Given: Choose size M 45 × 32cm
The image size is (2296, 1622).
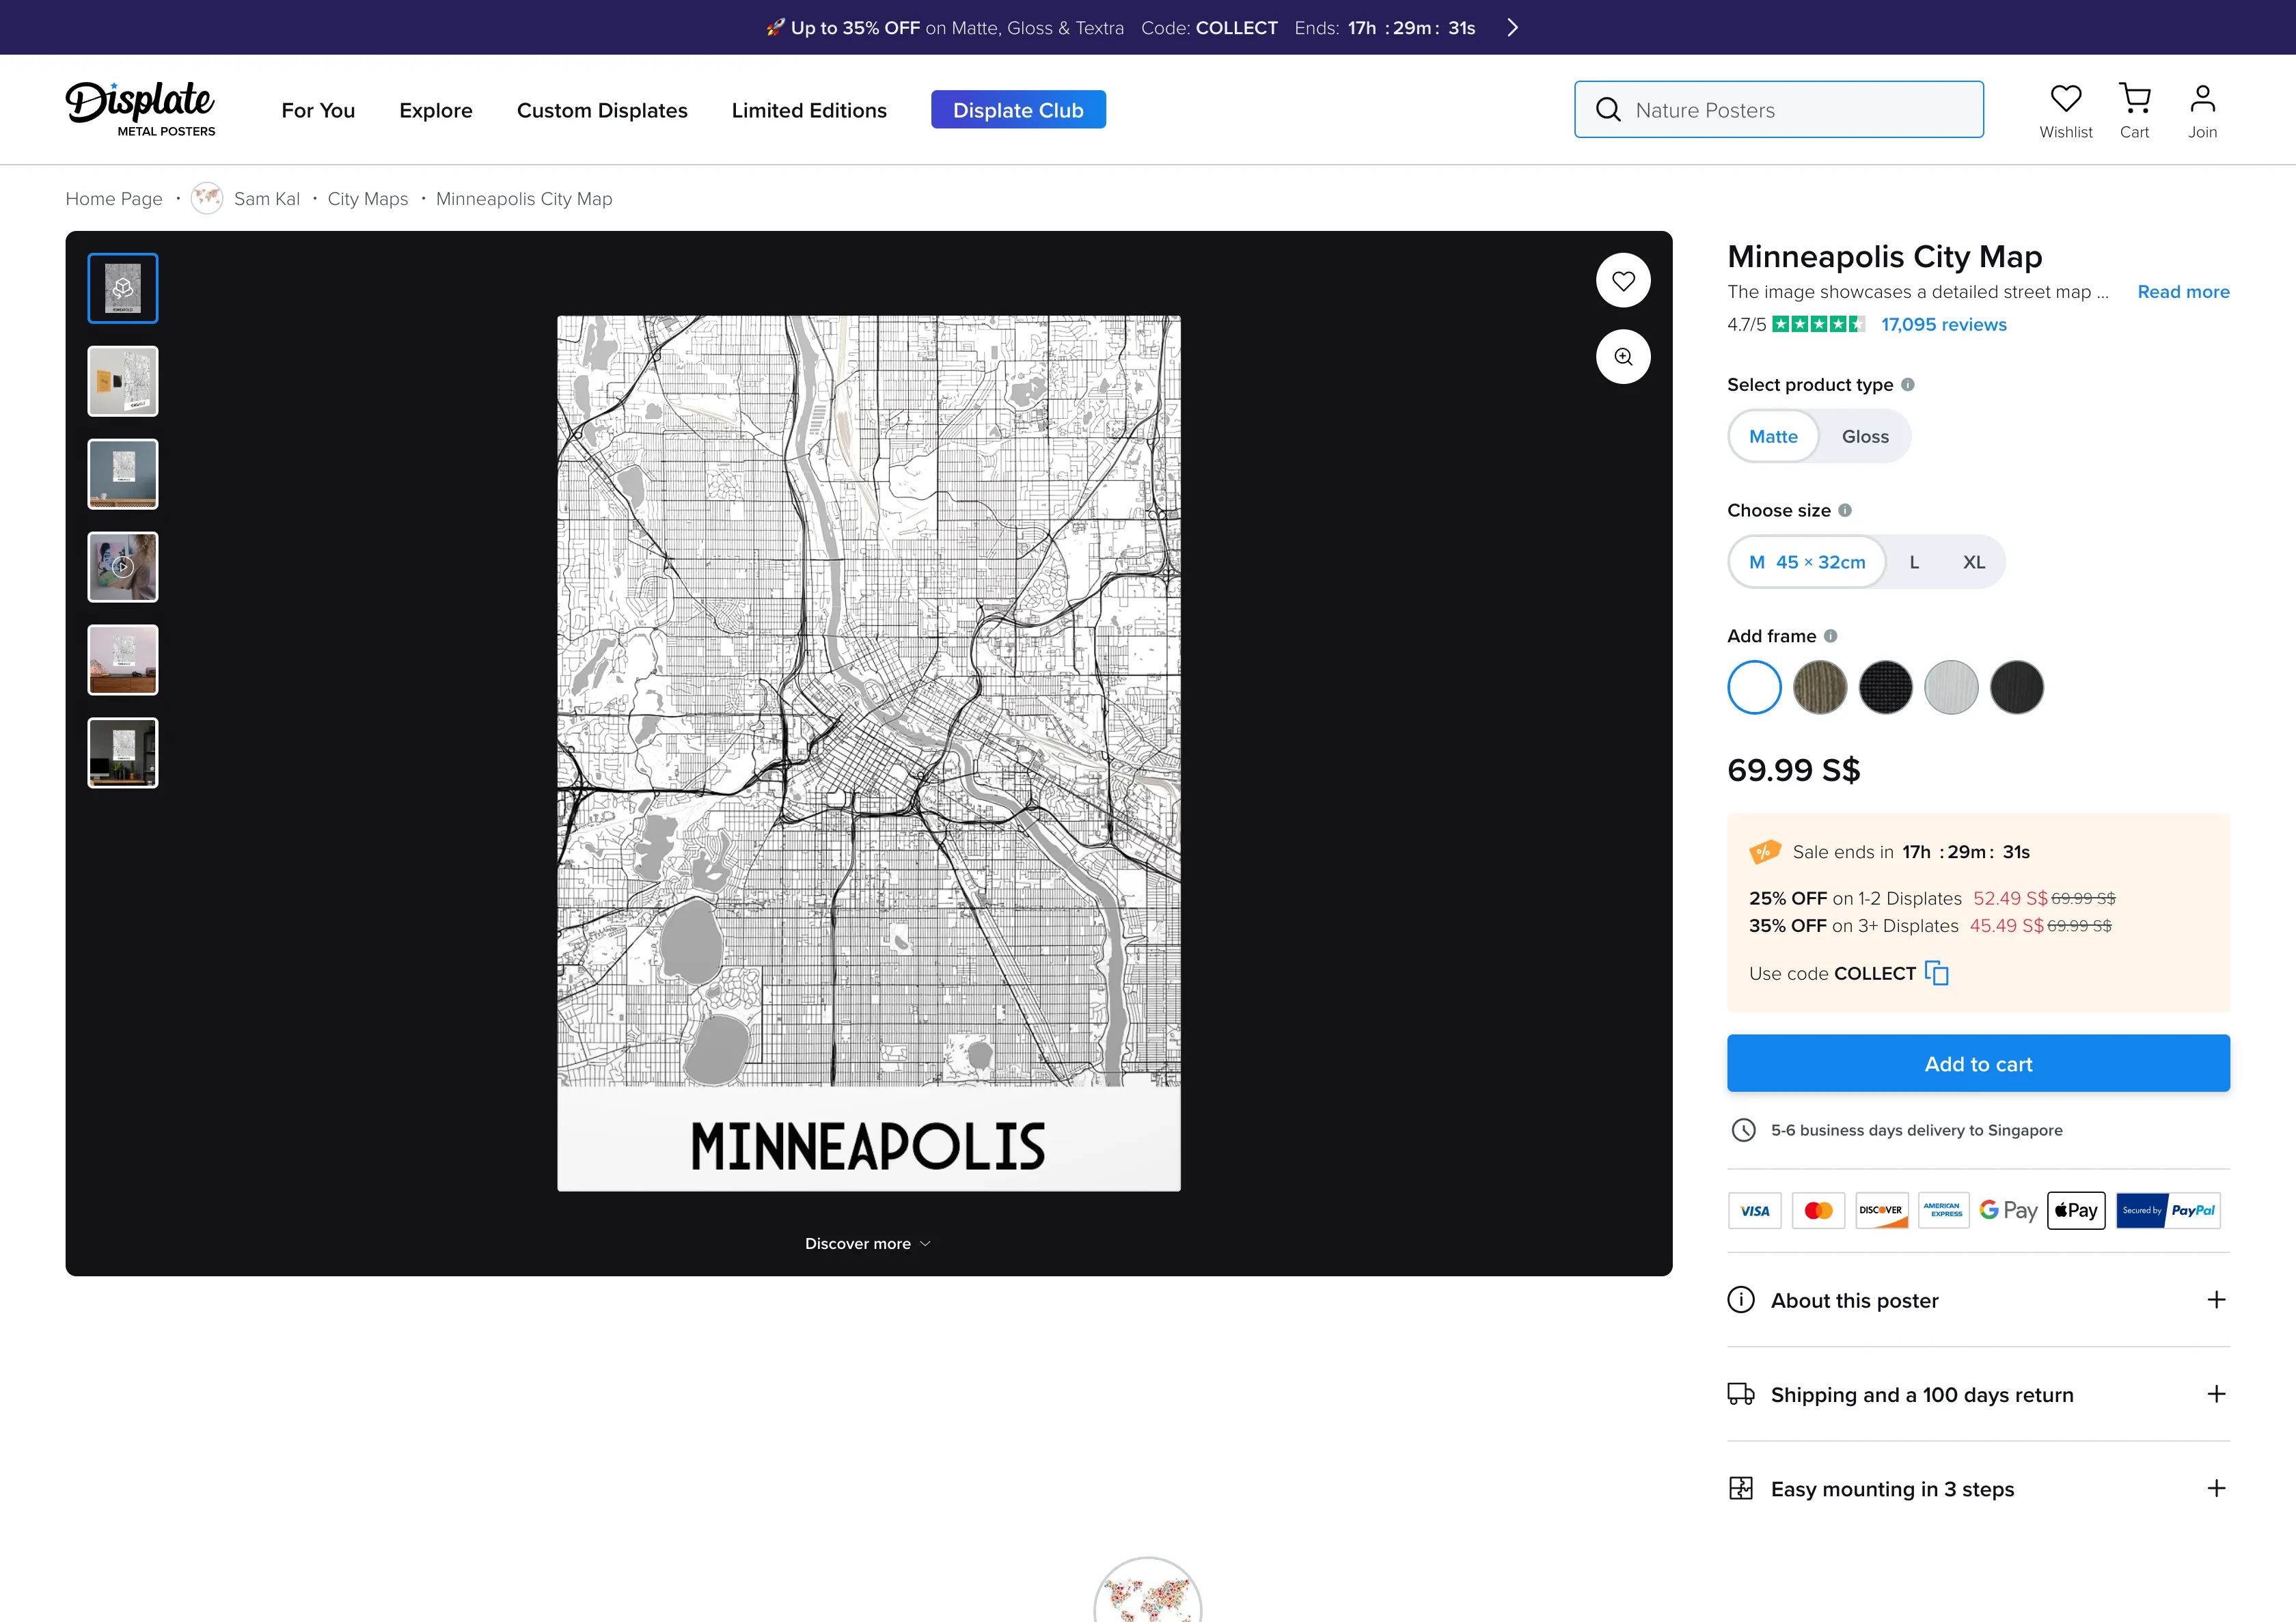Looking at the screenshot, I should [1807, 562].
